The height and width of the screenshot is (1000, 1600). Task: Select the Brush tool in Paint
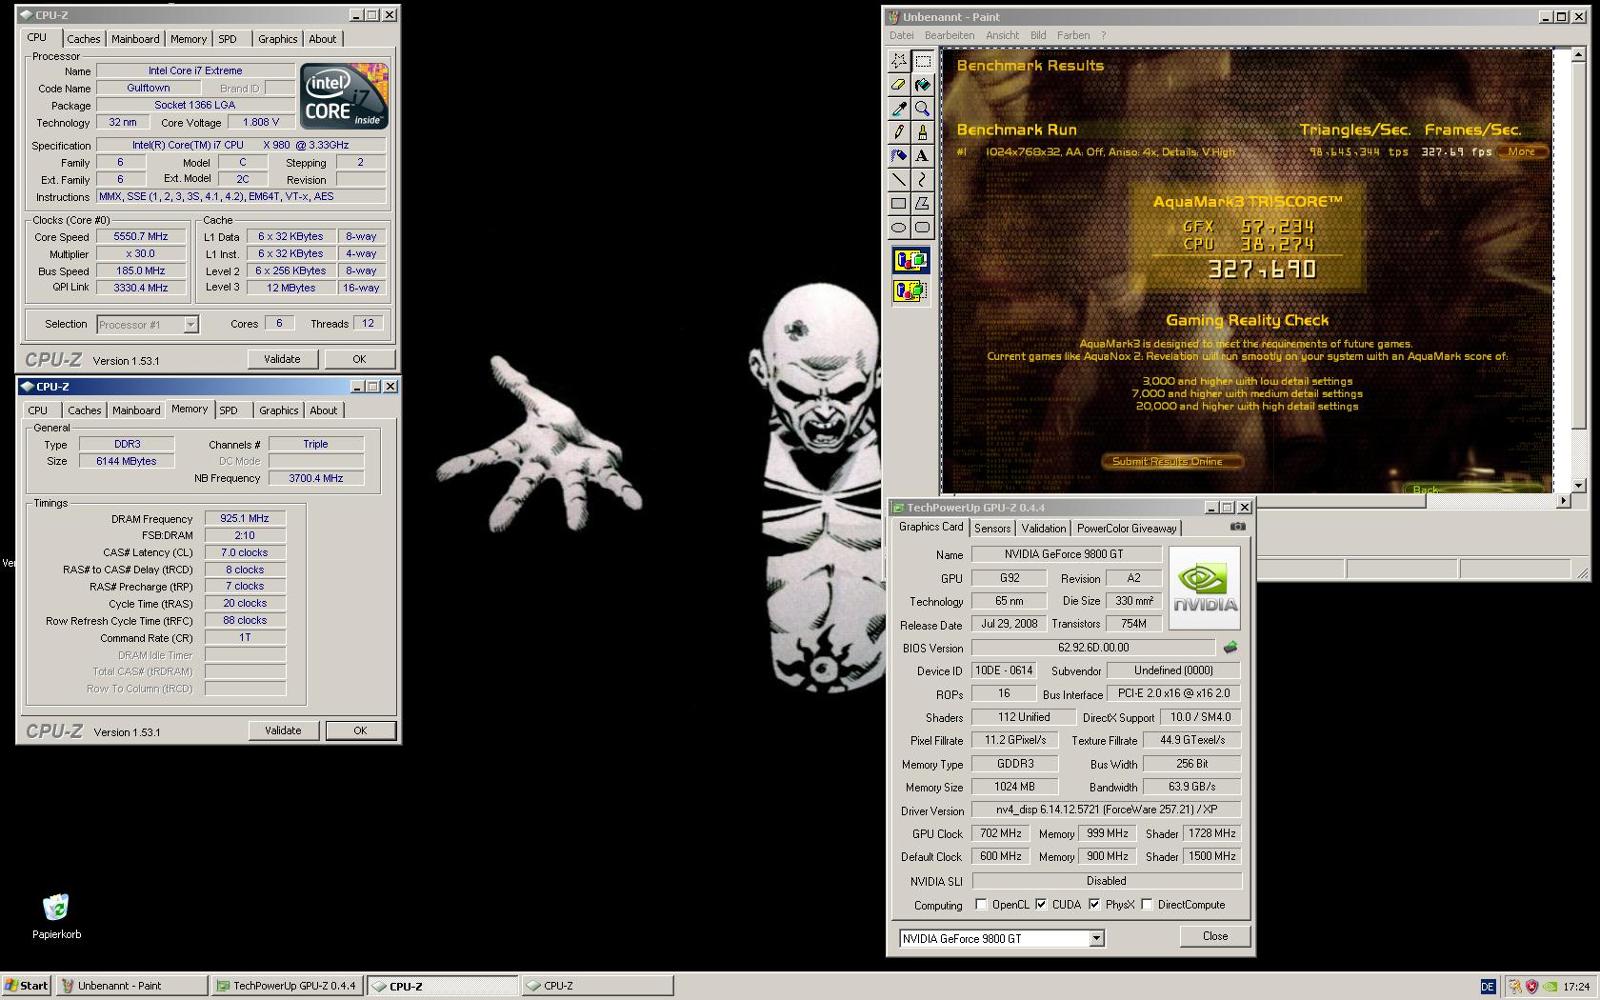(x=922, y=132)
